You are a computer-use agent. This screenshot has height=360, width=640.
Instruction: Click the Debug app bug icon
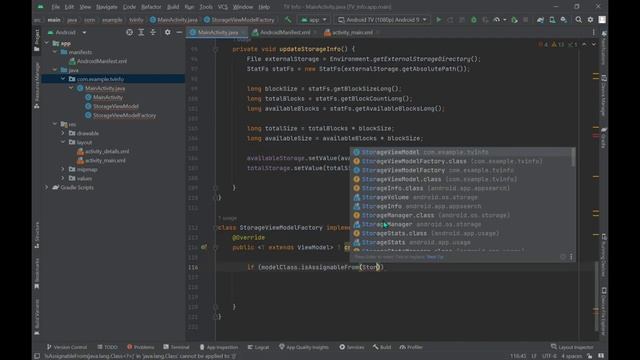coord(473,20)
